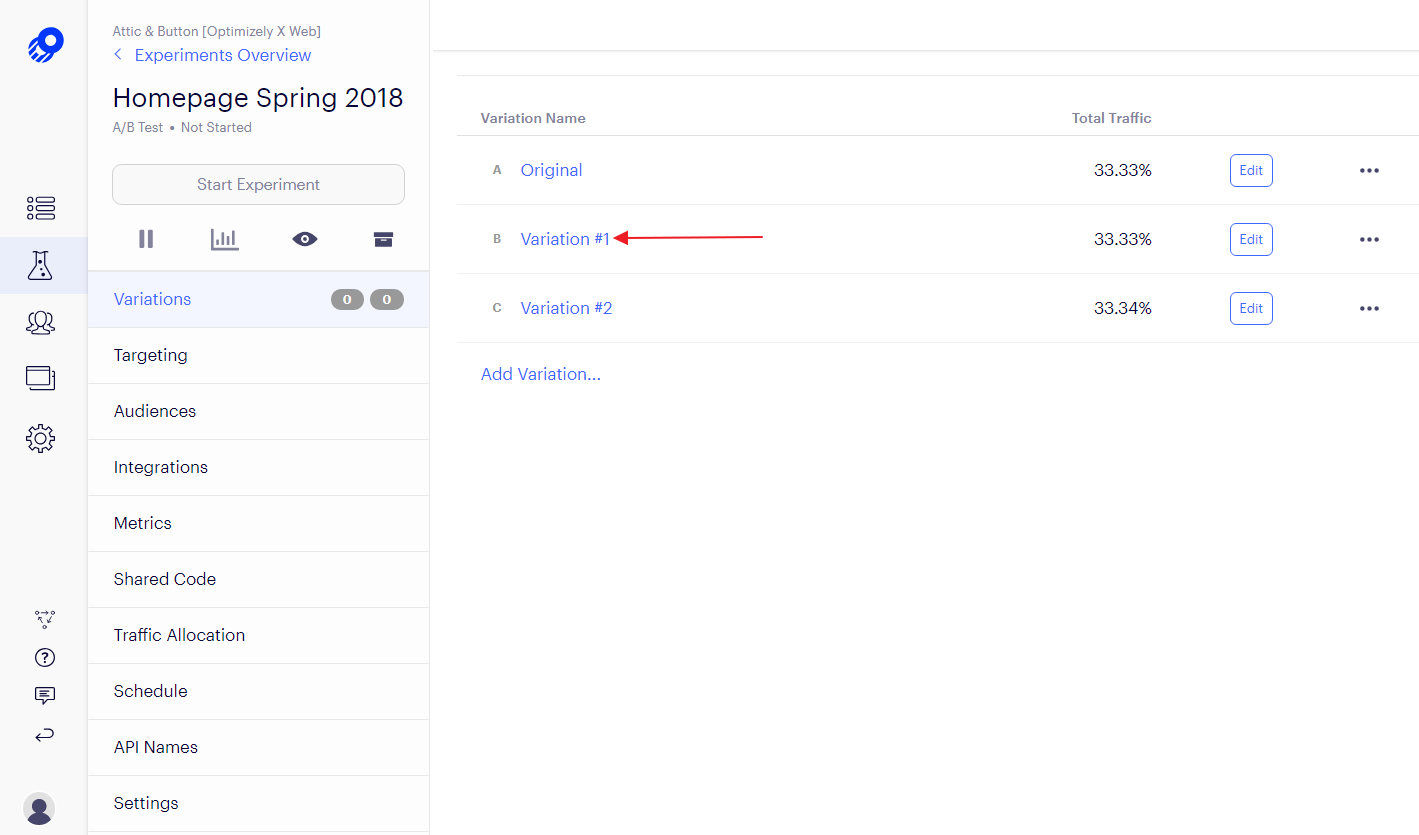Screen dimensions: 1419x835
Task: Open the Pages window icon
Action: point(41,378)
